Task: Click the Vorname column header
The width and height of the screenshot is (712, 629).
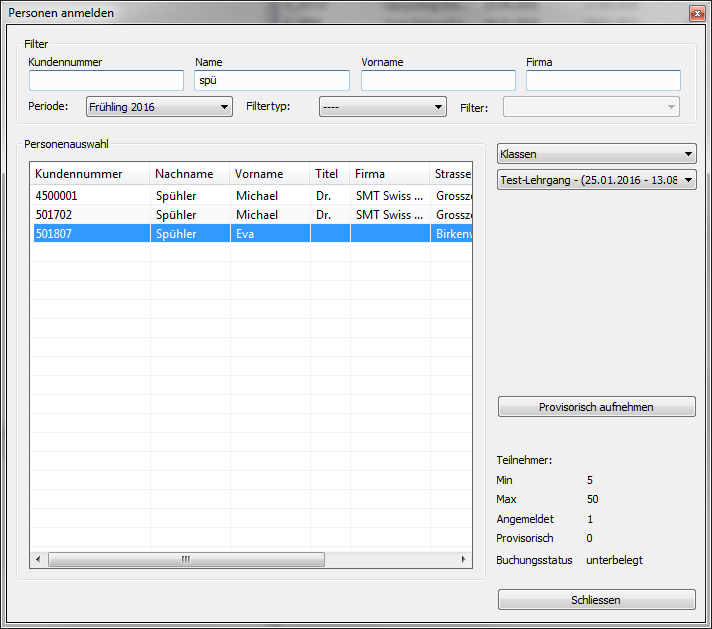Action: click(270, 174)
